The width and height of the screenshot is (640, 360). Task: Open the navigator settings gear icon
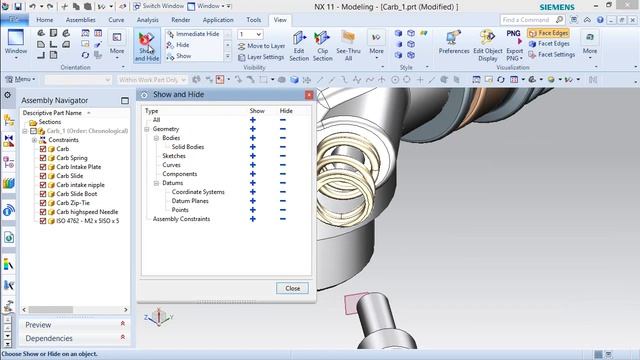[x=7, y=95]
